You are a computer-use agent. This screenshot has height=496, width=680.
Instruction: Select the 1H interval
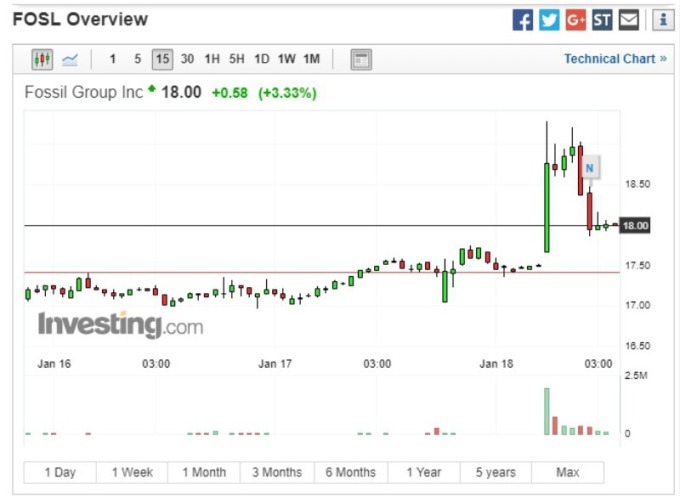(212, 59)
